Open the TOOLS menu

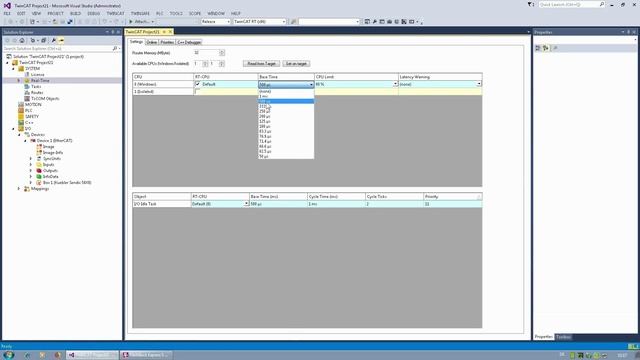(176, 13)
